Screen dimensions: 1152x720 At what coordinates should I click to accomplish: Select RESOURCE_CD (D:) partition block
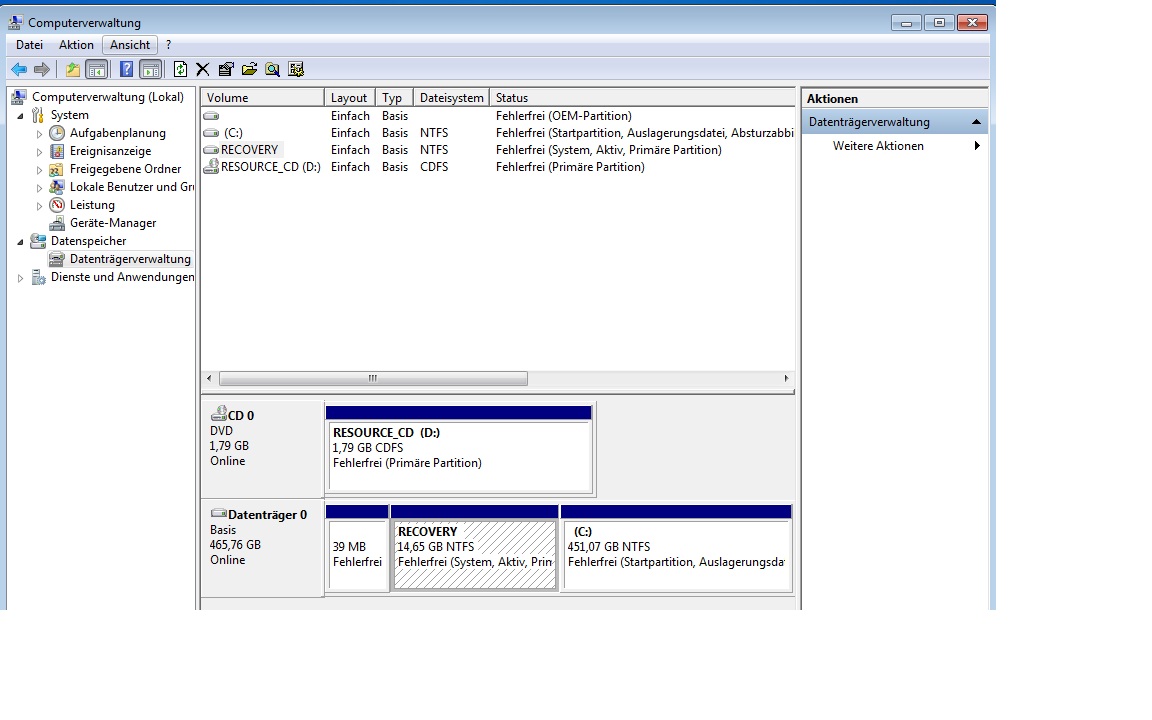[459, 449]
